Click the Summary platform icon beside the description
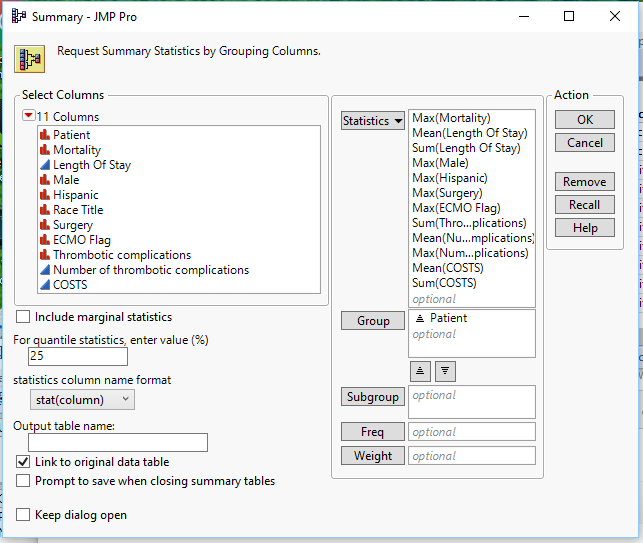643x543 pixels. click(30, 59)
